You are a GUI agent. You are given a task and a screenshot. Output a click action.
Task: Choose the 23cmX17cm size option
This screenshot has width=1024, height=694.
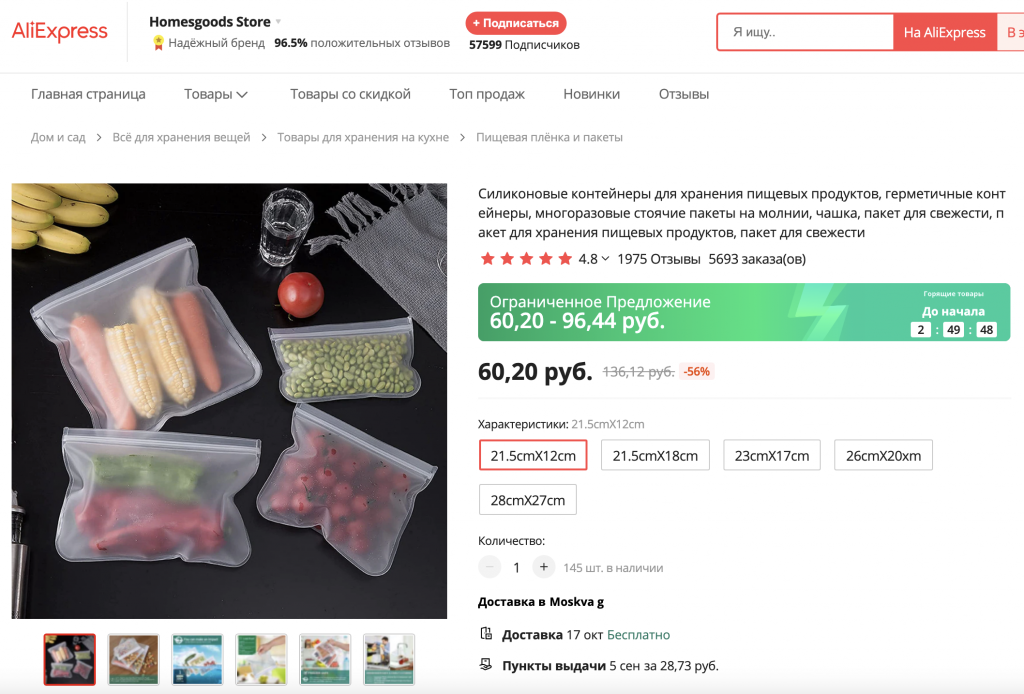point(772,455)
